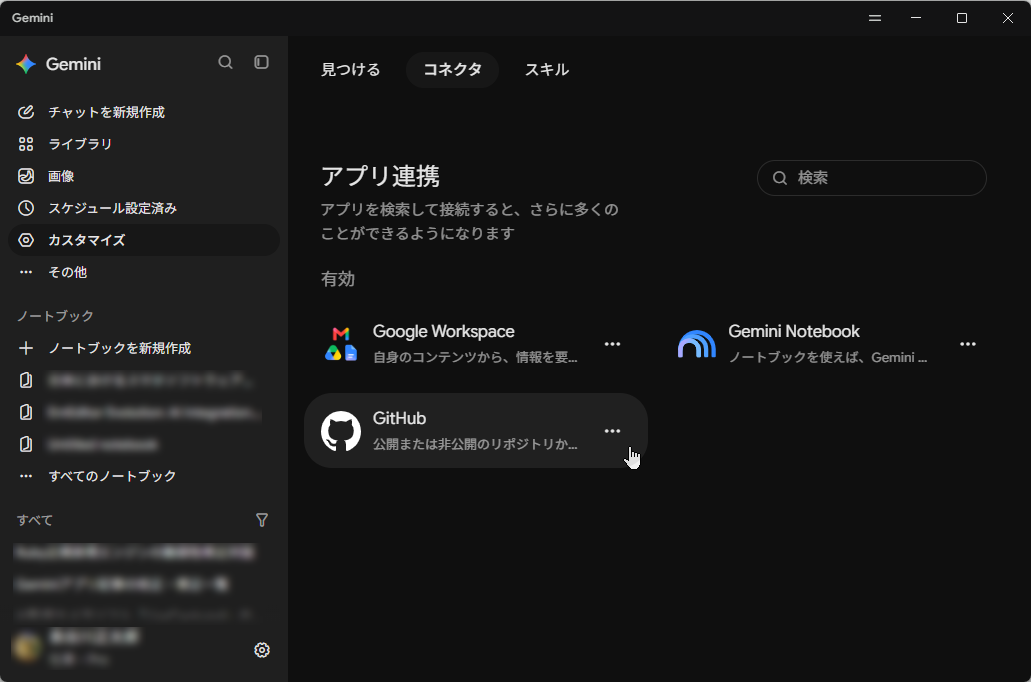Open the second blurred notebook icon

pos(26,412)
